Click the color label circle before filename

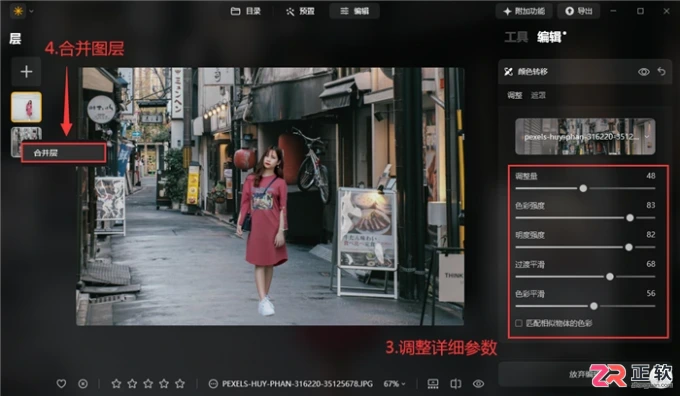[213, 384]
